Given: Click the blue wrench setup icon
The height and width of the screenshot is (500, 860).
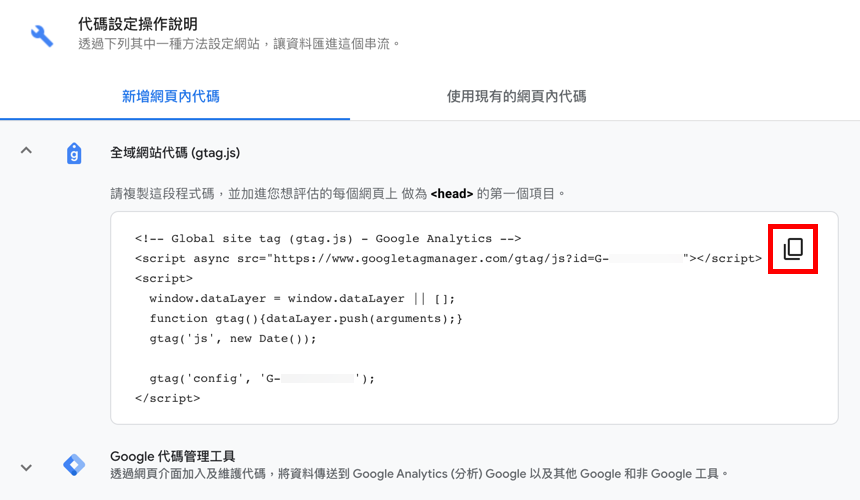Looking at the screenshot, I should 42,36.
